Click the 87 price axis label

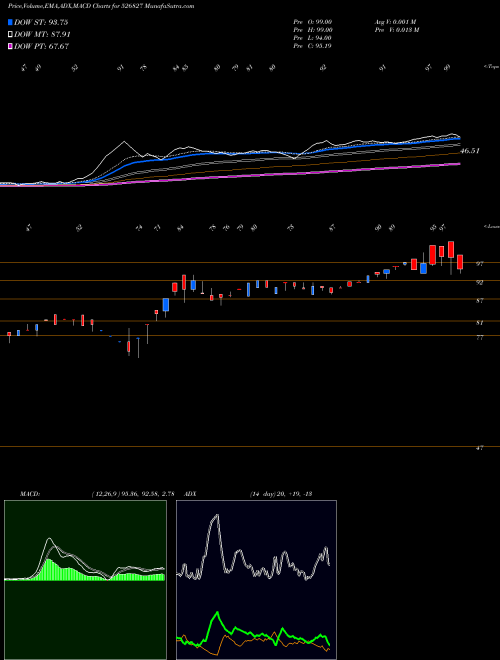tap(479, 301)
